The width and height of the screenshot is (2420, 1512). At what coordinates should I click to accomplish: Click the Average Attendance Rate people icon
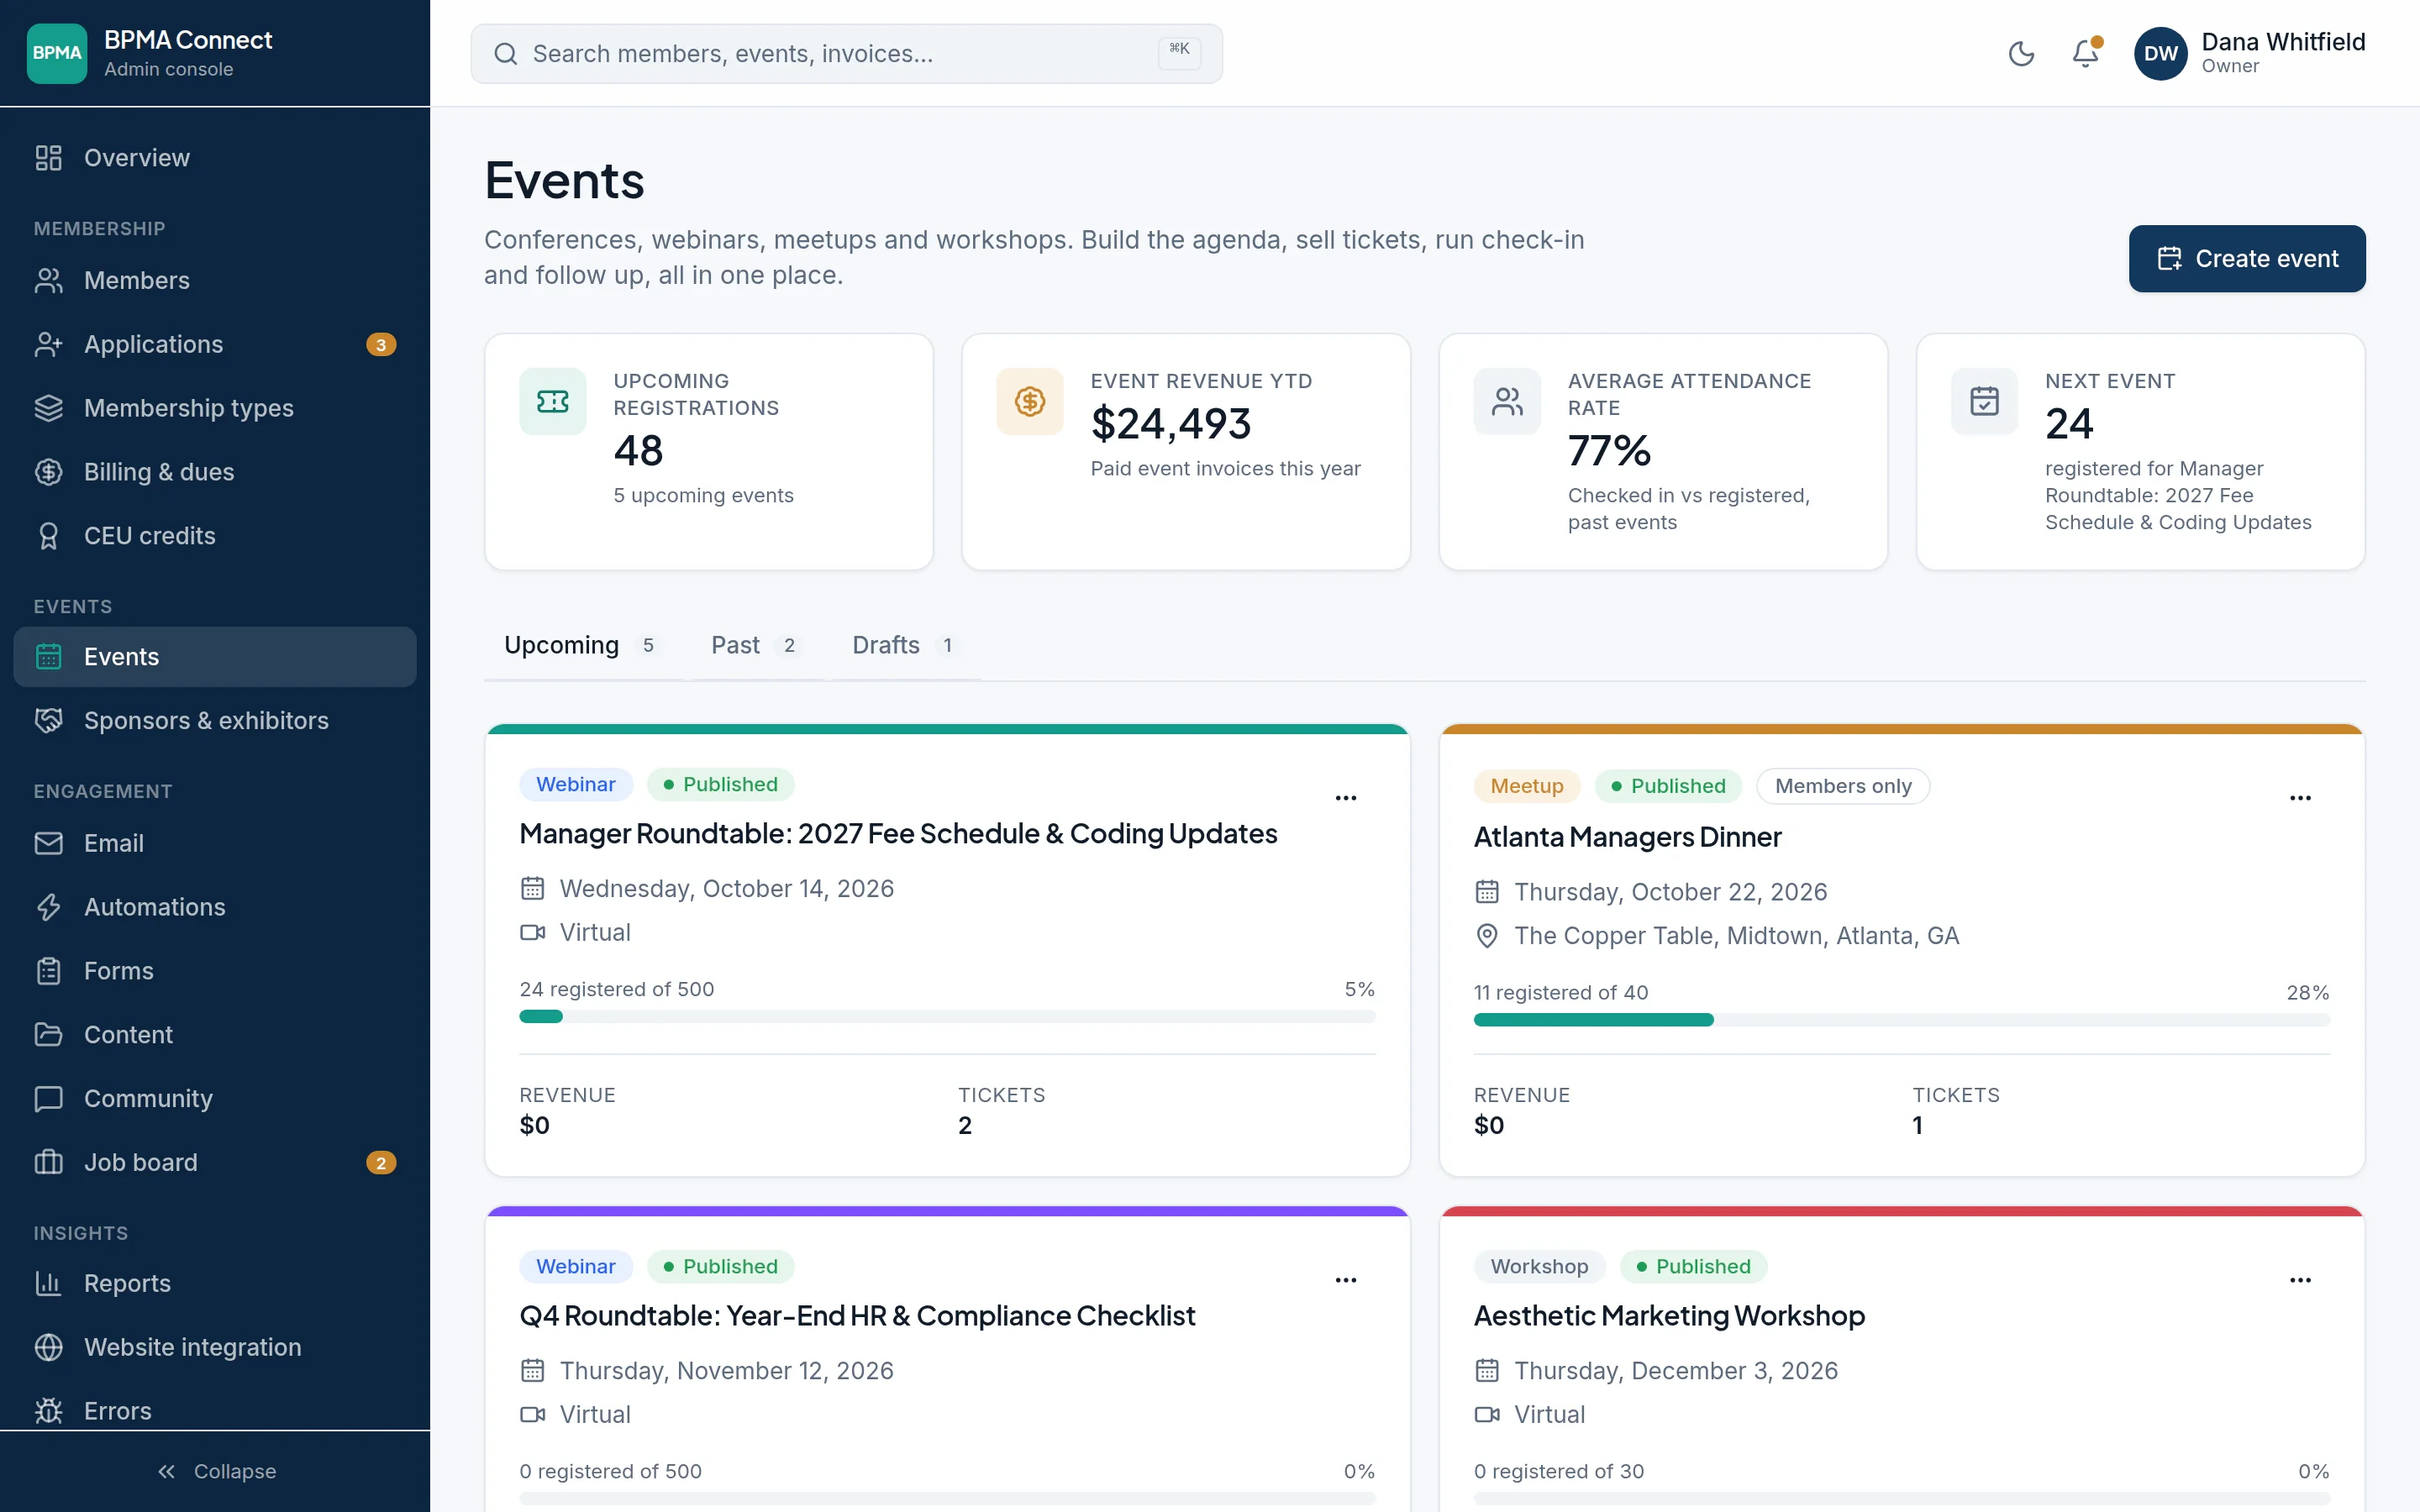click(1507, 402)
